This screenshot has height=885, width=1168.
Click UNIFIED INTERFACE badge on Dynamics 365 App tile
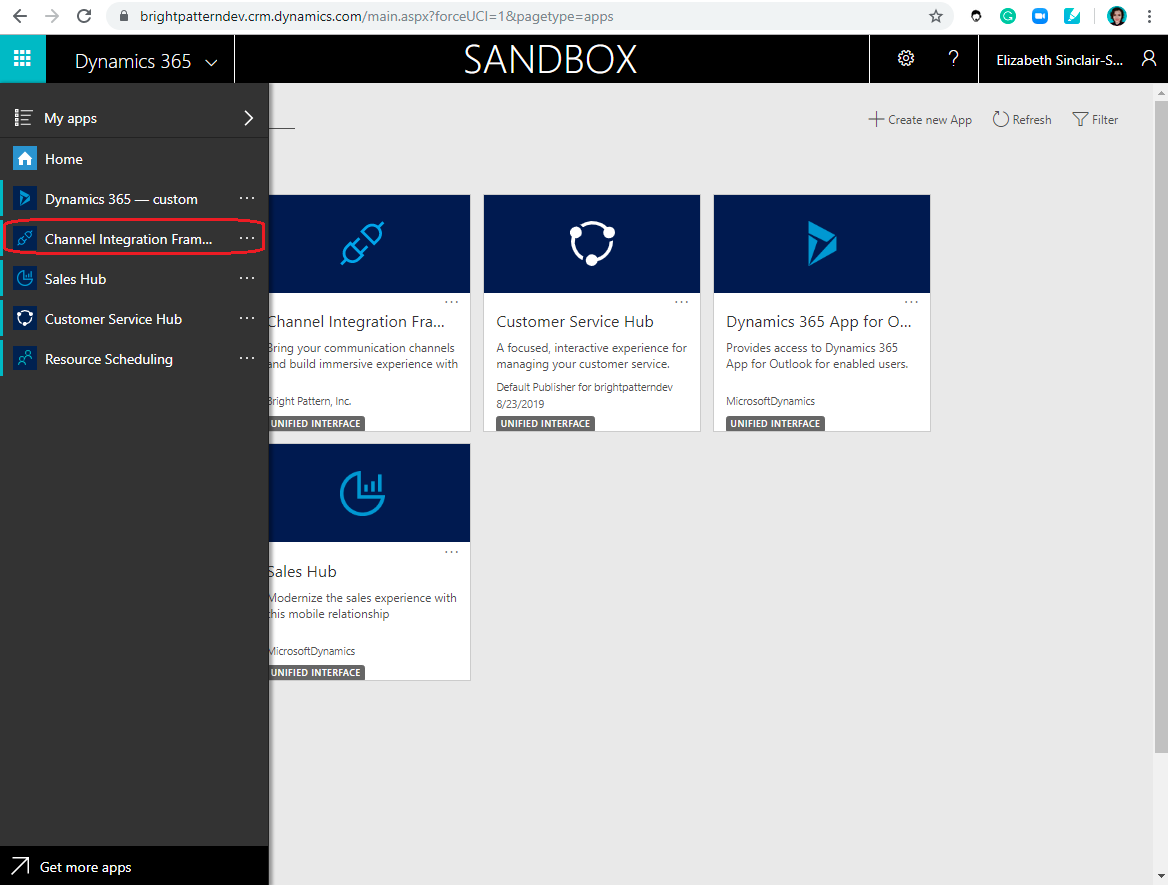tap(775, 423)
